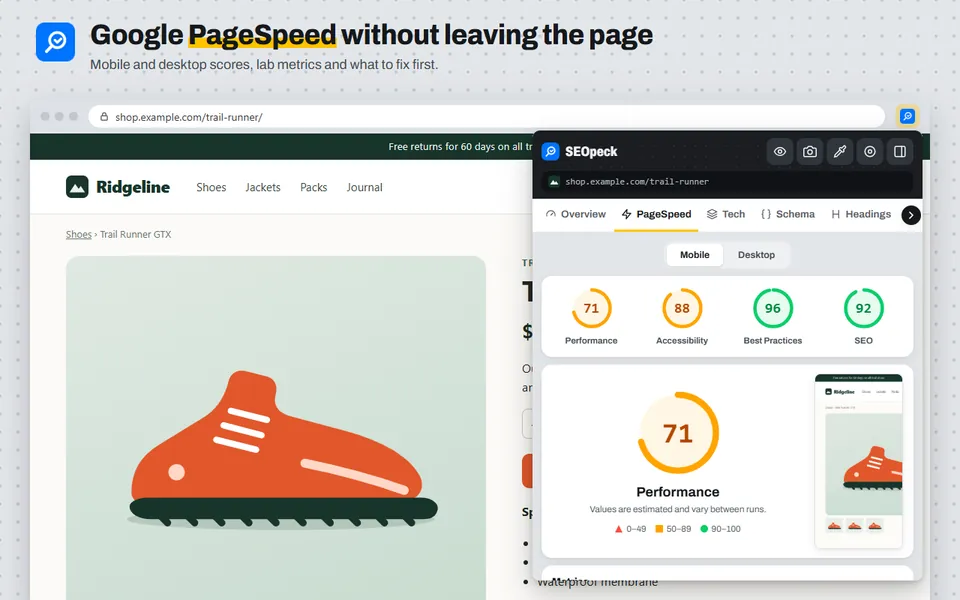The width and height of the screenshot is (960, 600).
Task: Click the large 71 Performance gauge
Action: point(678,433)
